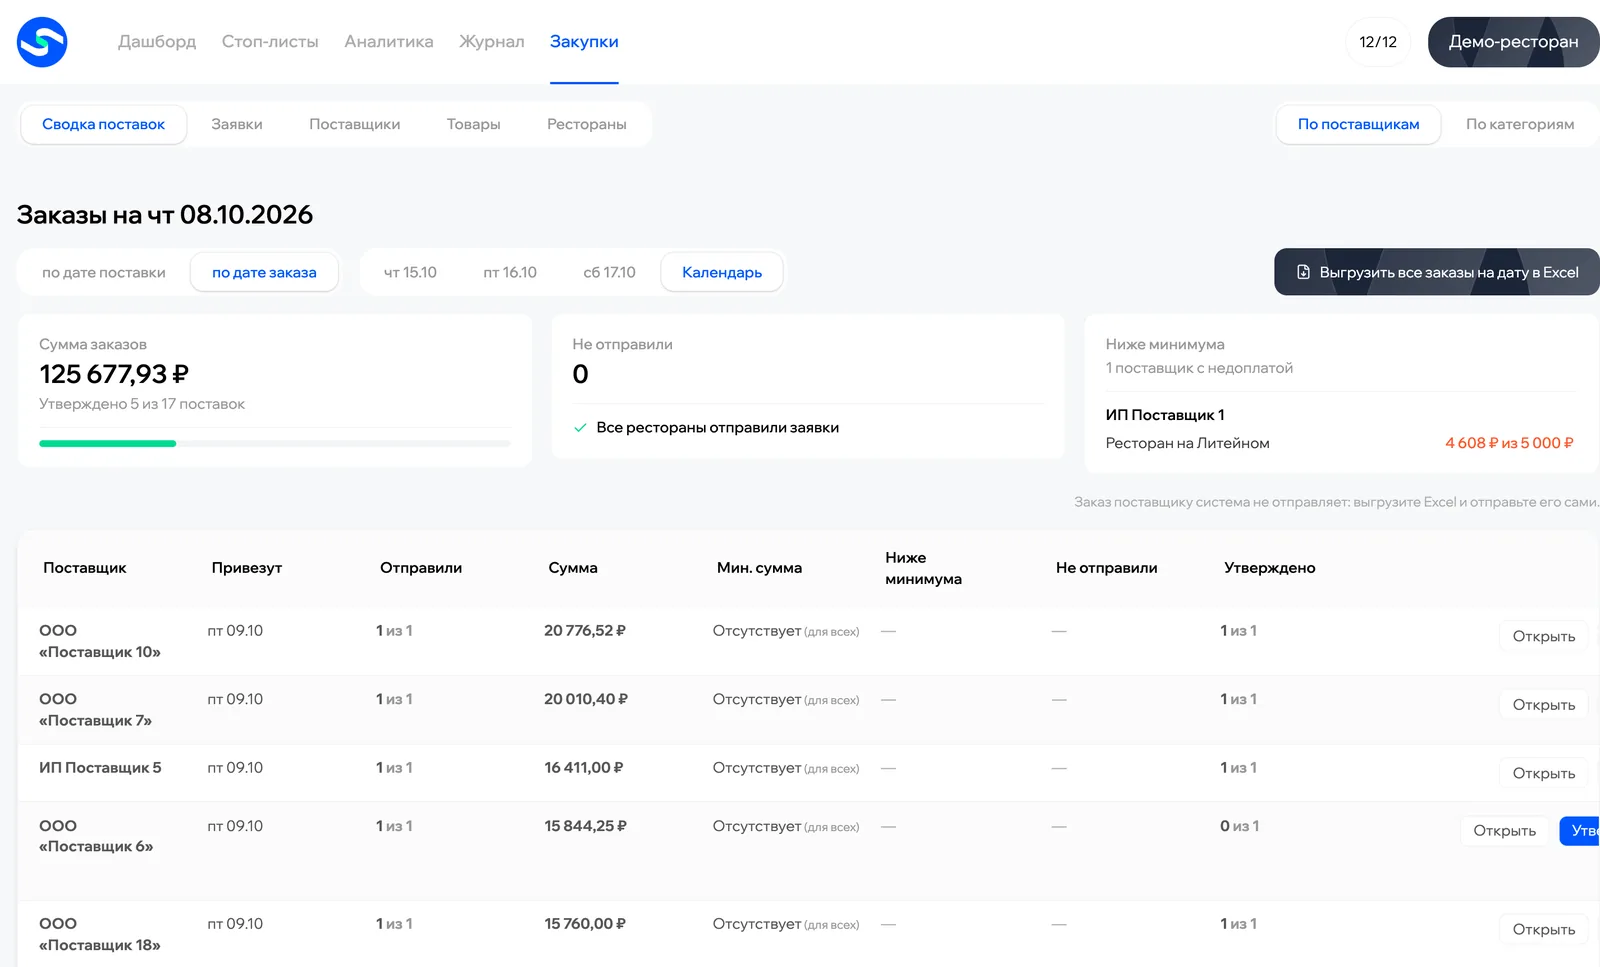Click the Сумма column header
Viewport: 1600px width, 967px height.
tap(573, 568)
